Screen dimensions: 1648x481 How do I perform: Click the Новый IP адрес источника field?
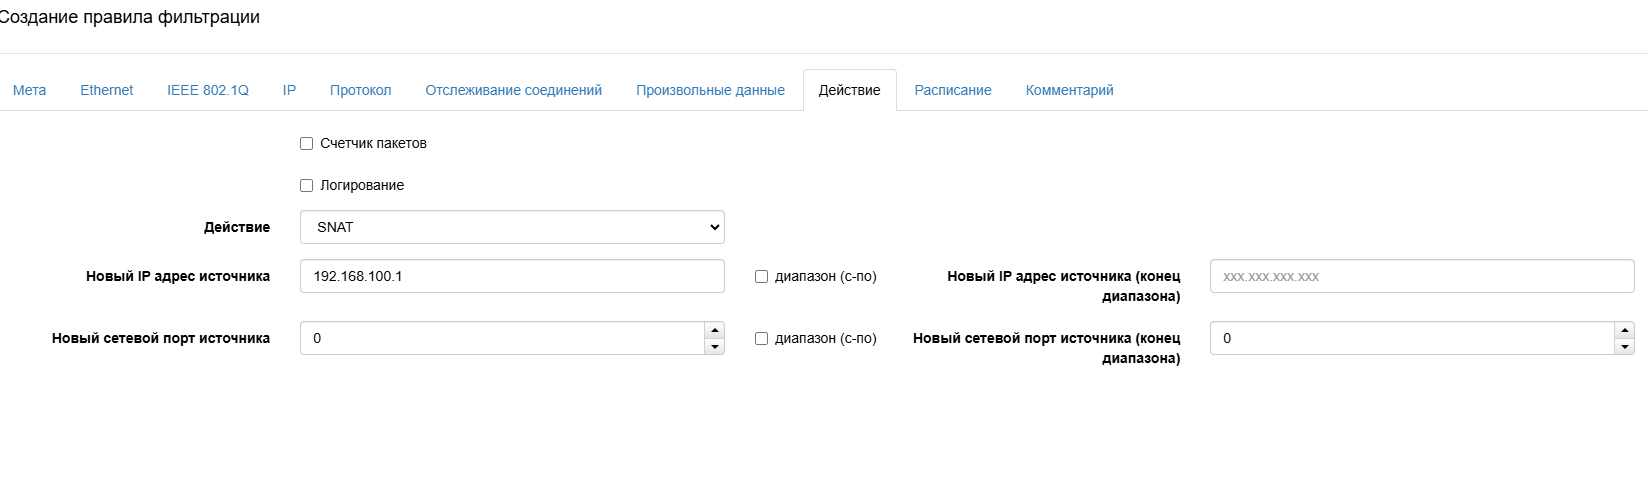(x=512, y=277)
